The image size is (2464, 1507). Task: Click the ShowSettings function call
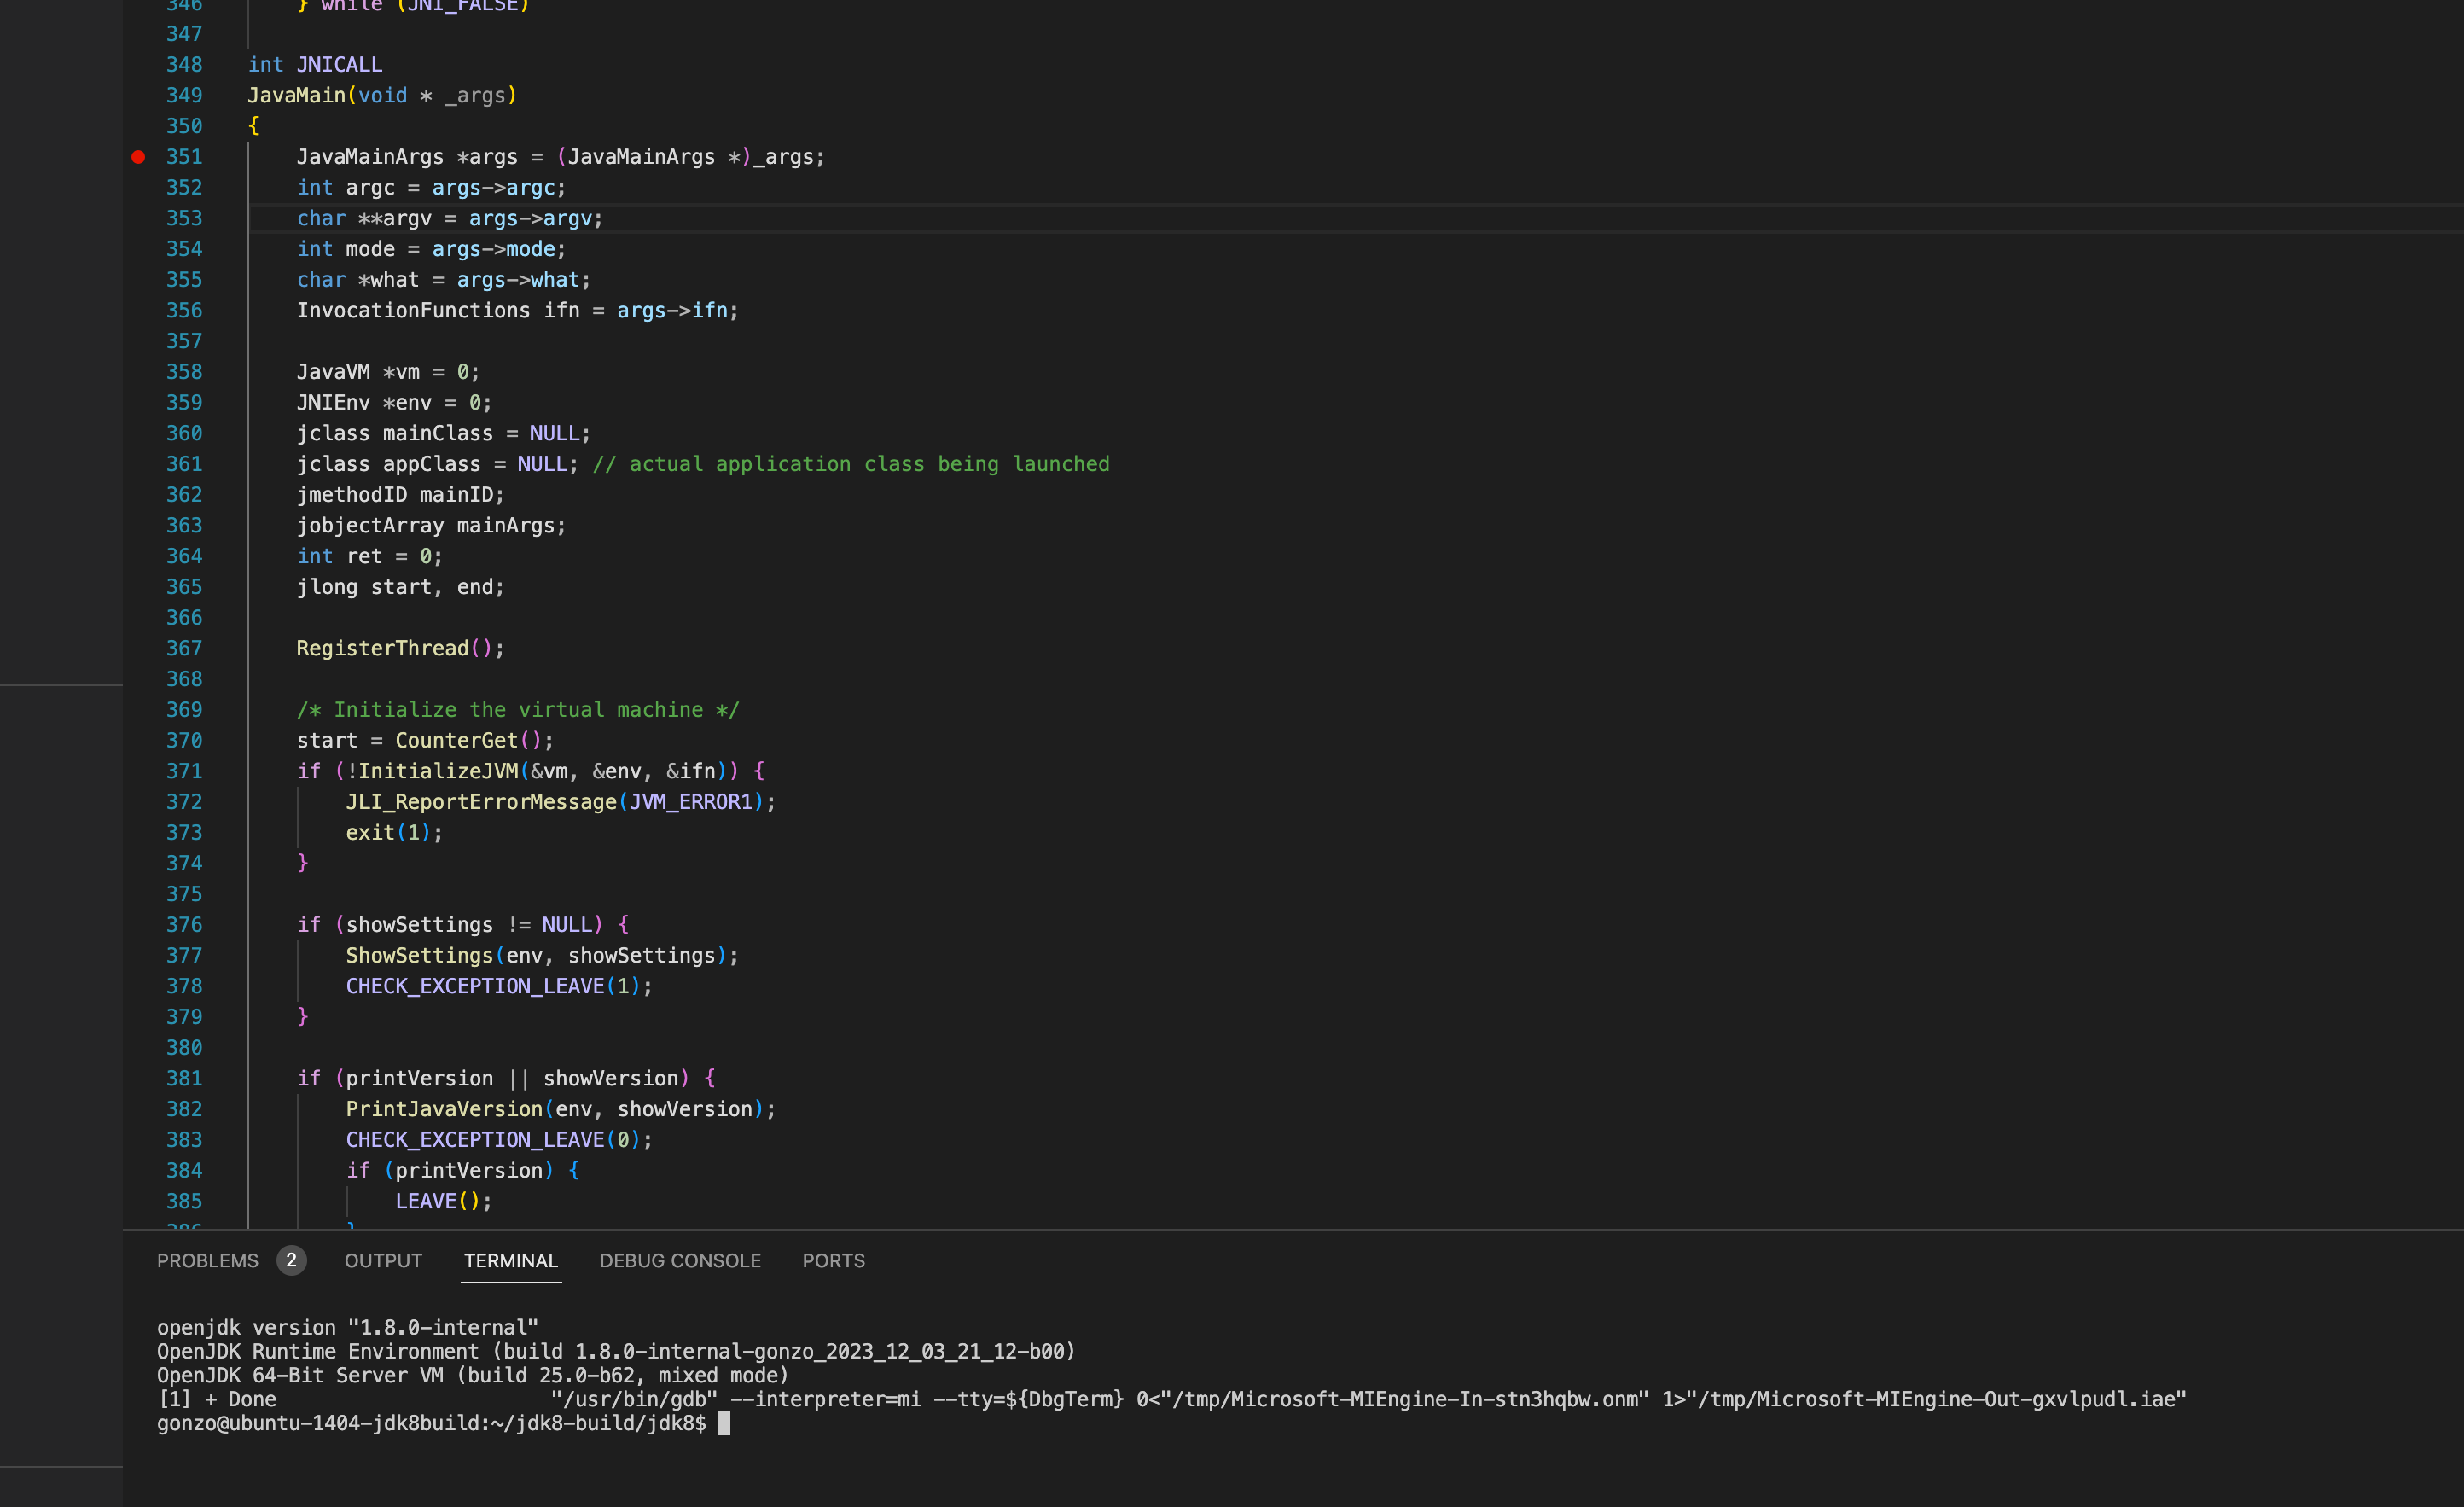(x=419, y=955)
